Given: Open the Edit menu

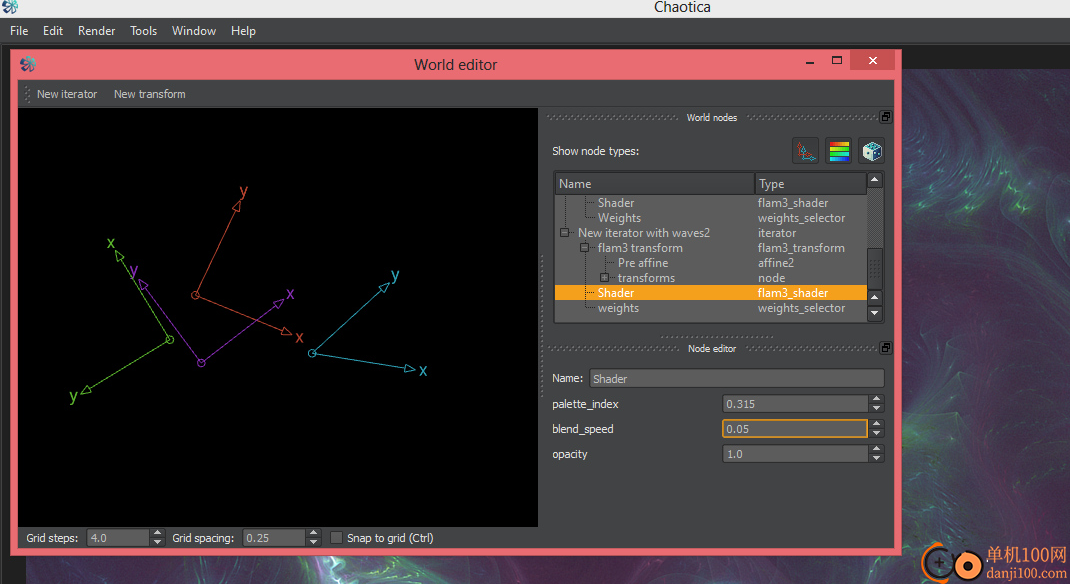Looking at the screenshot, I should pyautogui.click(x=53, y=31).
